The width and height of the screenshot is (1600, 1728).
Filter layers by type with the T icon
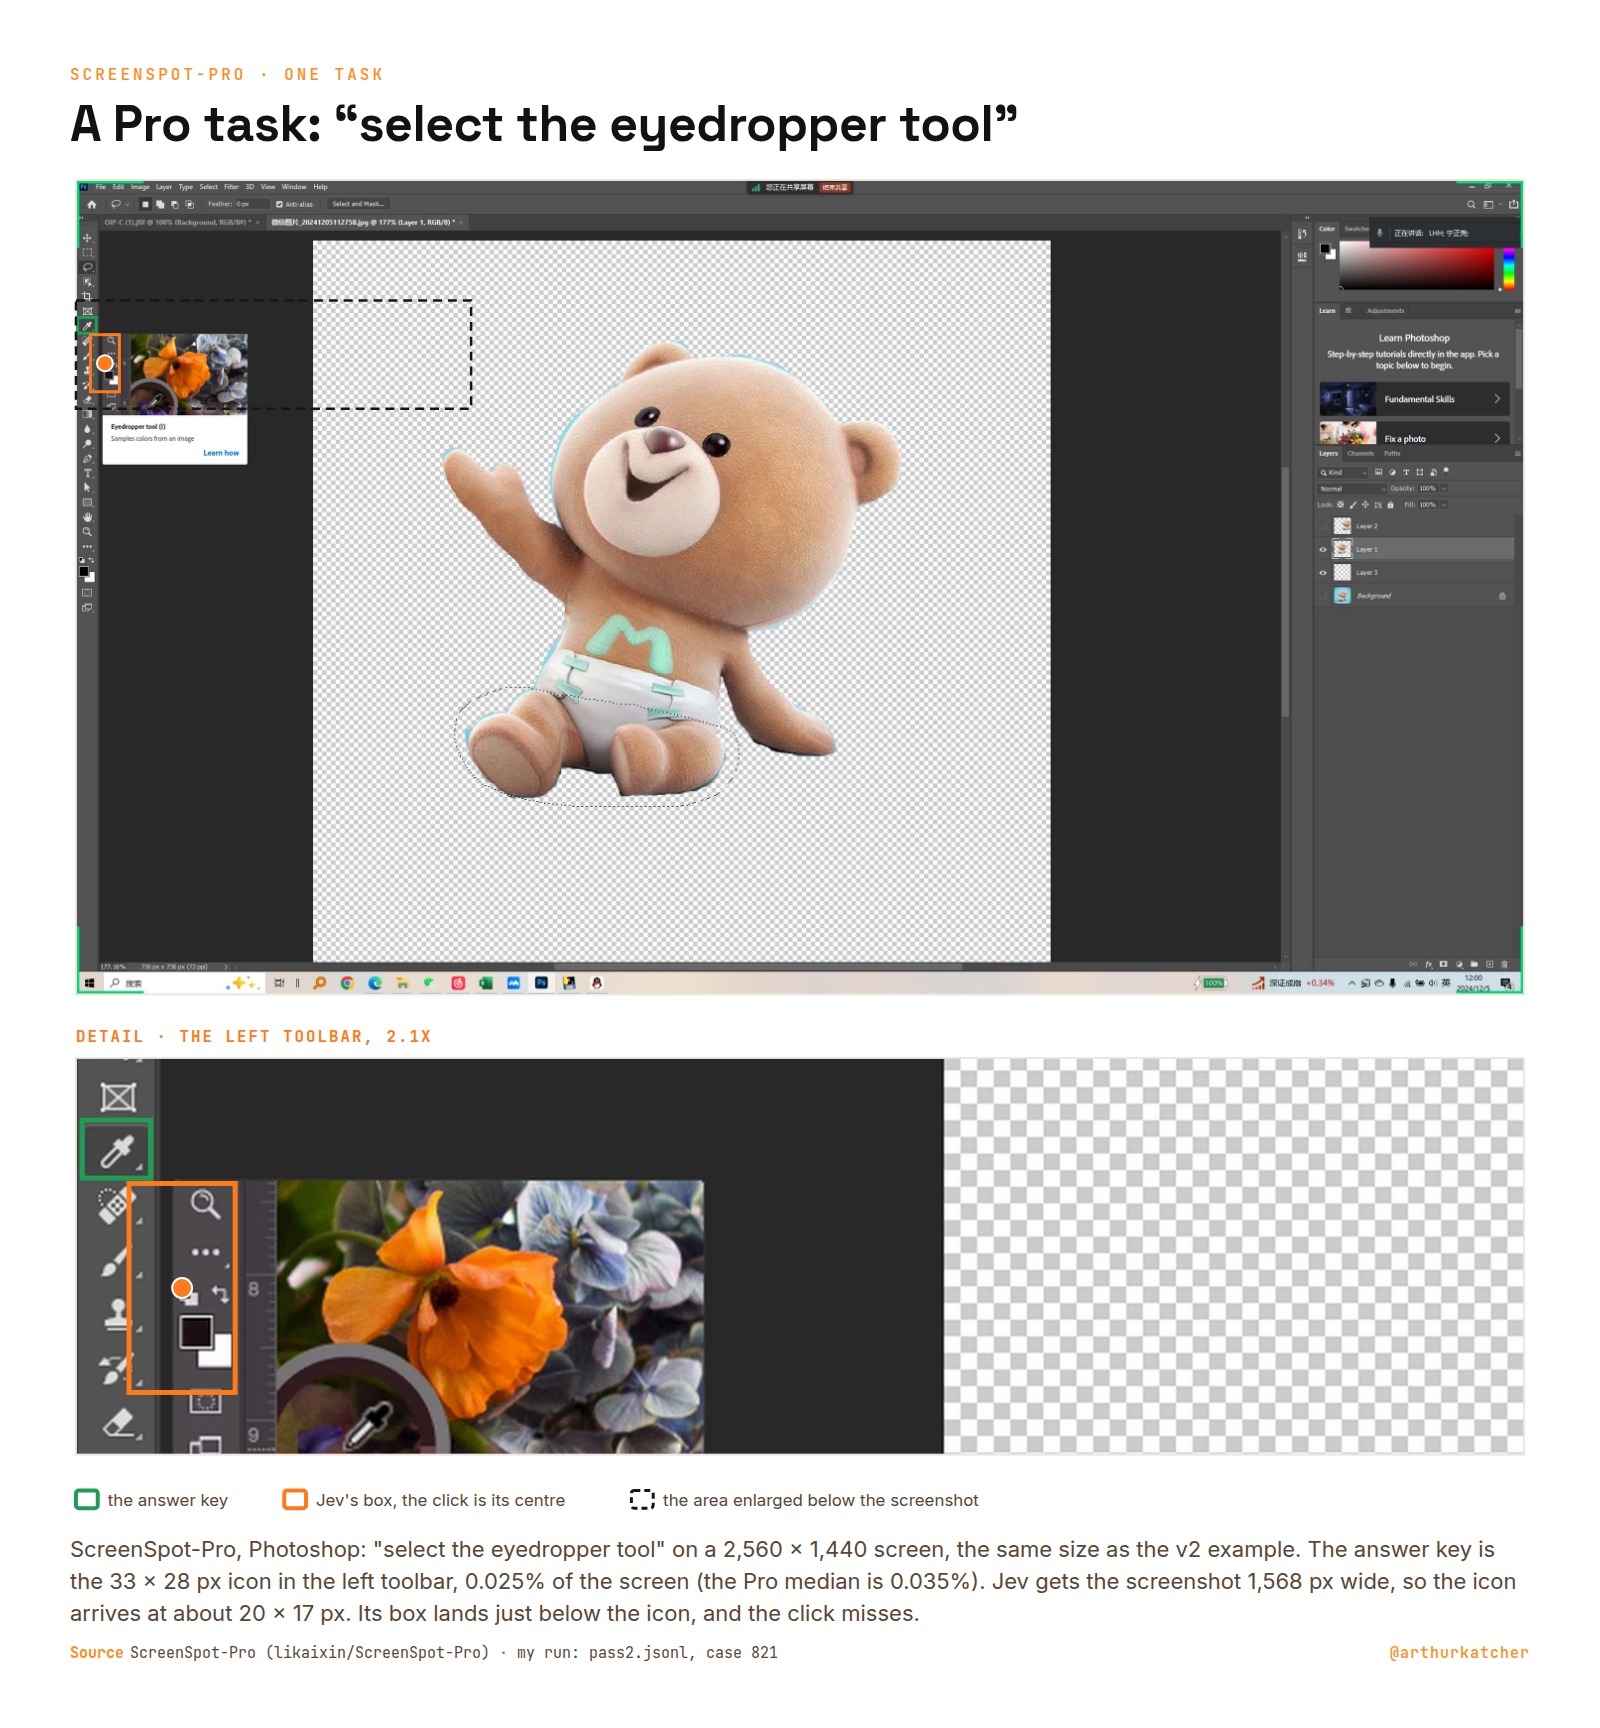point(1406,472)
